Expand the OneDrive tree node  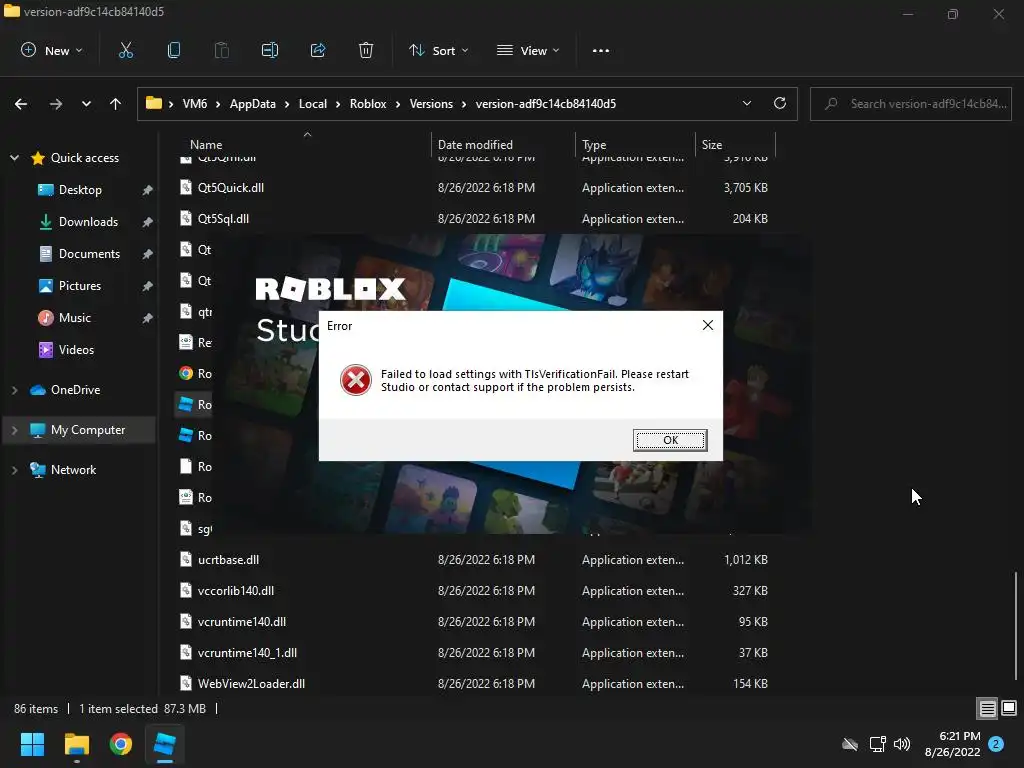[14, 390]
